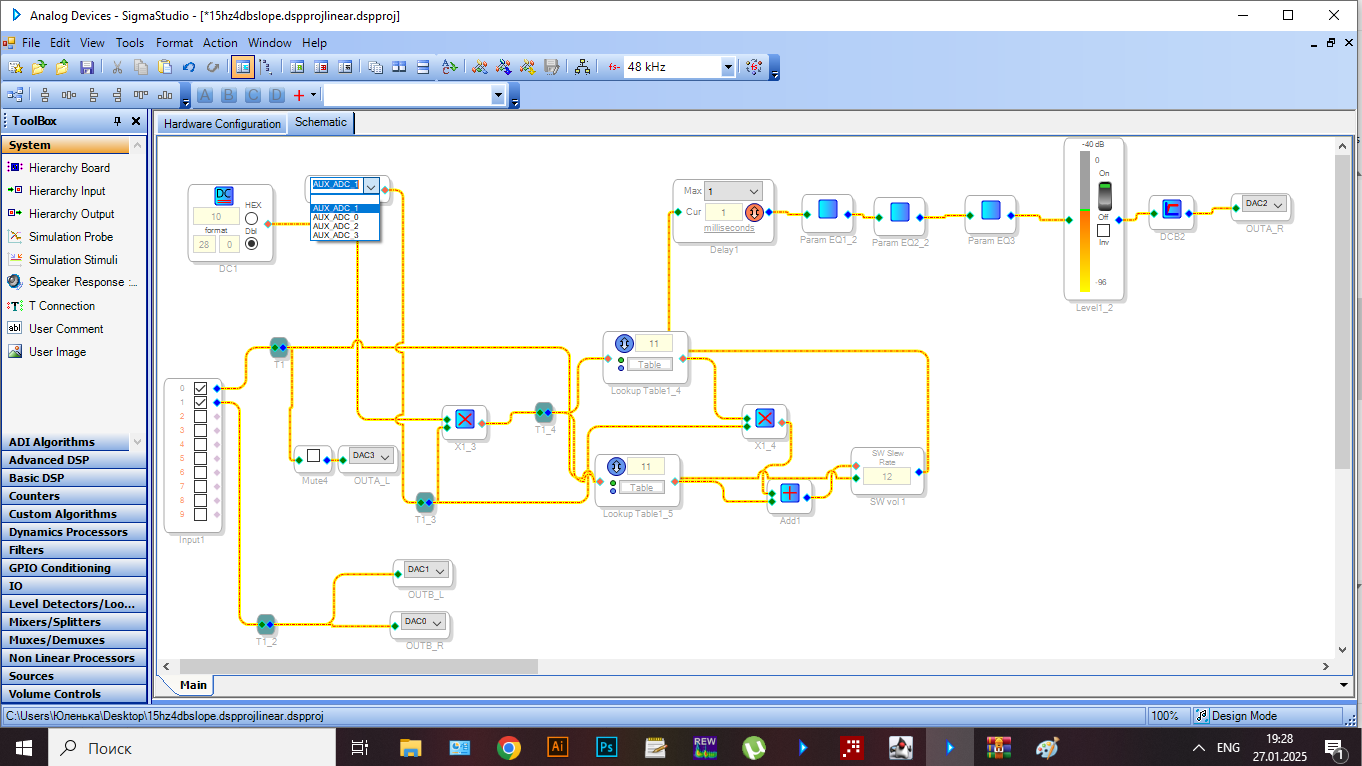Viewport: 1362px width, 766px height.
Task: Click the red plus toolbar icon
Action: pos(298,95)
